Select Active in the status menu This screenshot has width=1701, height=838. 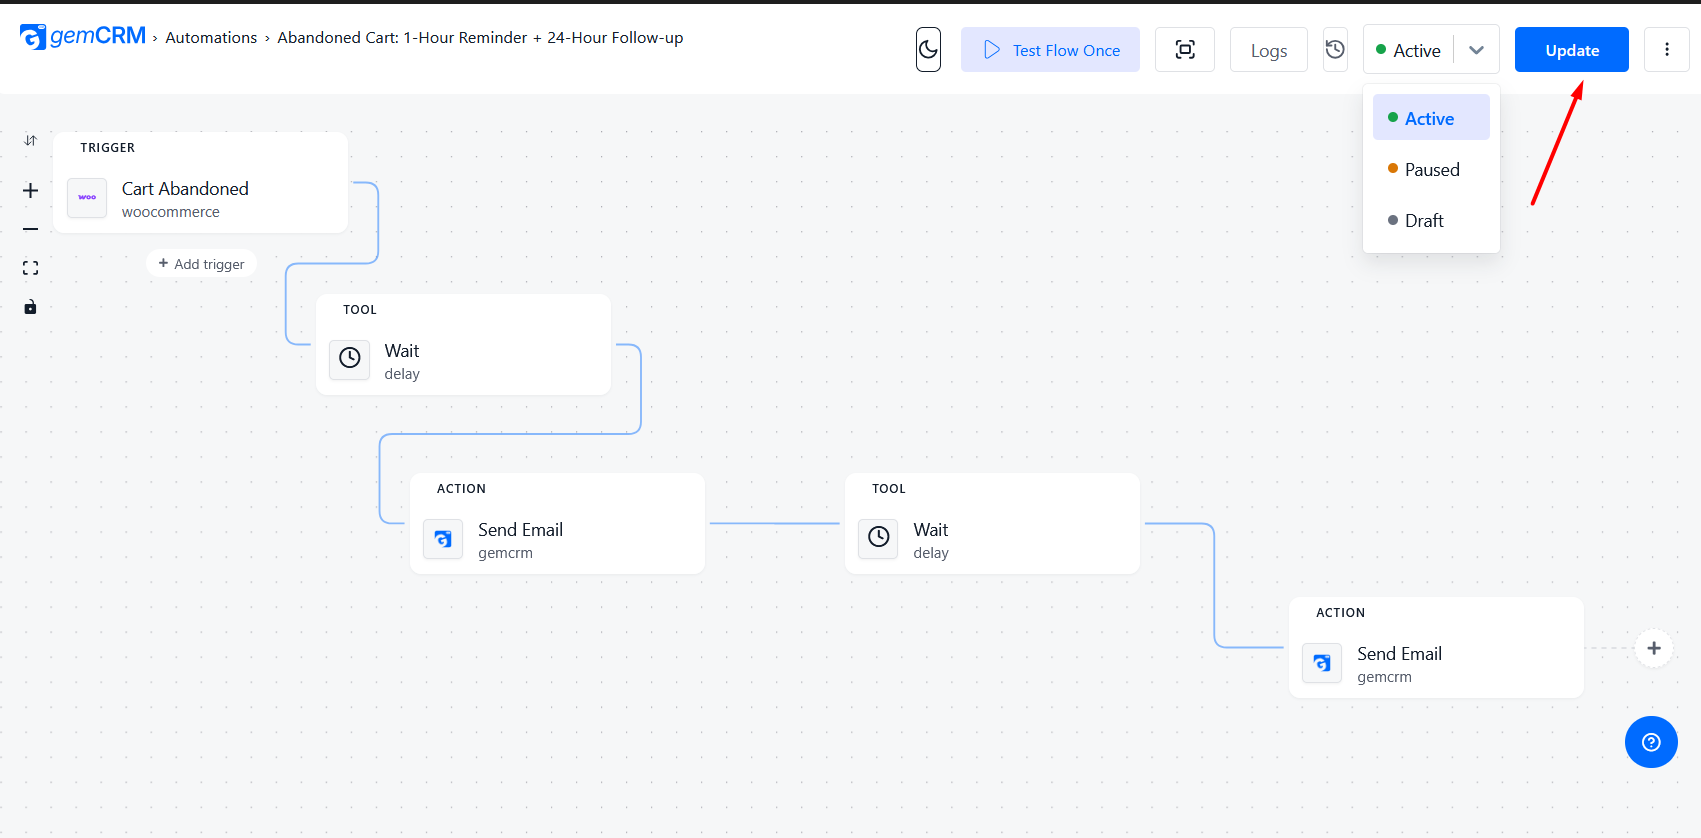pyautogui.click(x=1431, y=118)
